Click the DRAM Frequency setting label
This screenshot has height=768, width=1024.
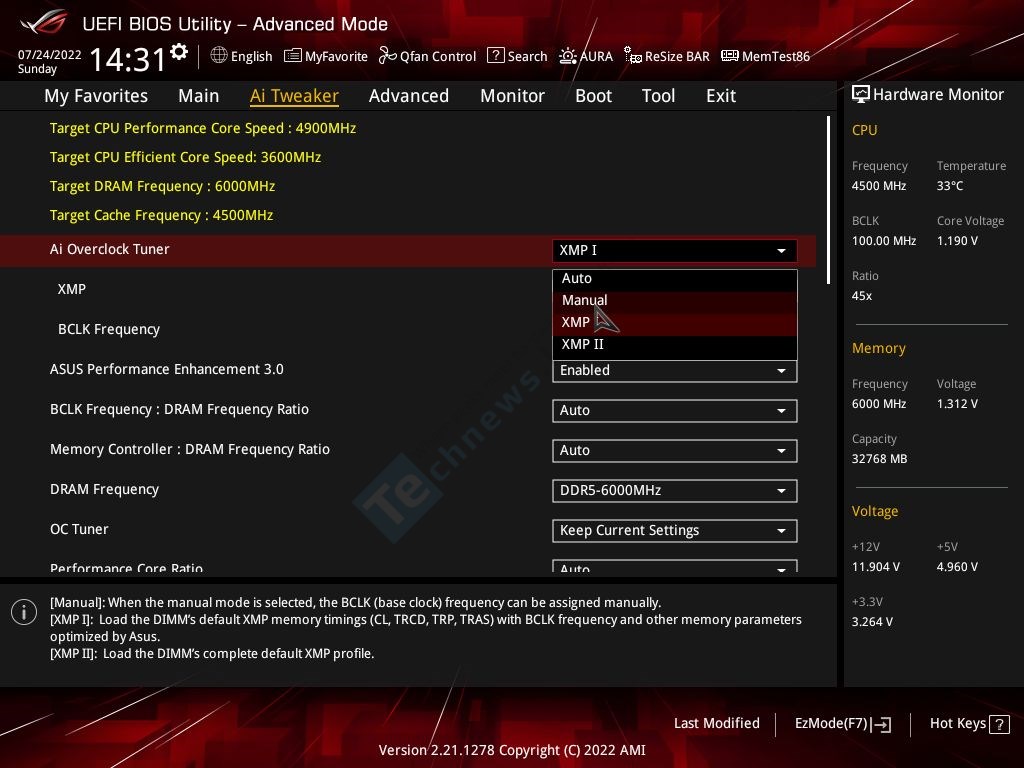coord(104,489)
